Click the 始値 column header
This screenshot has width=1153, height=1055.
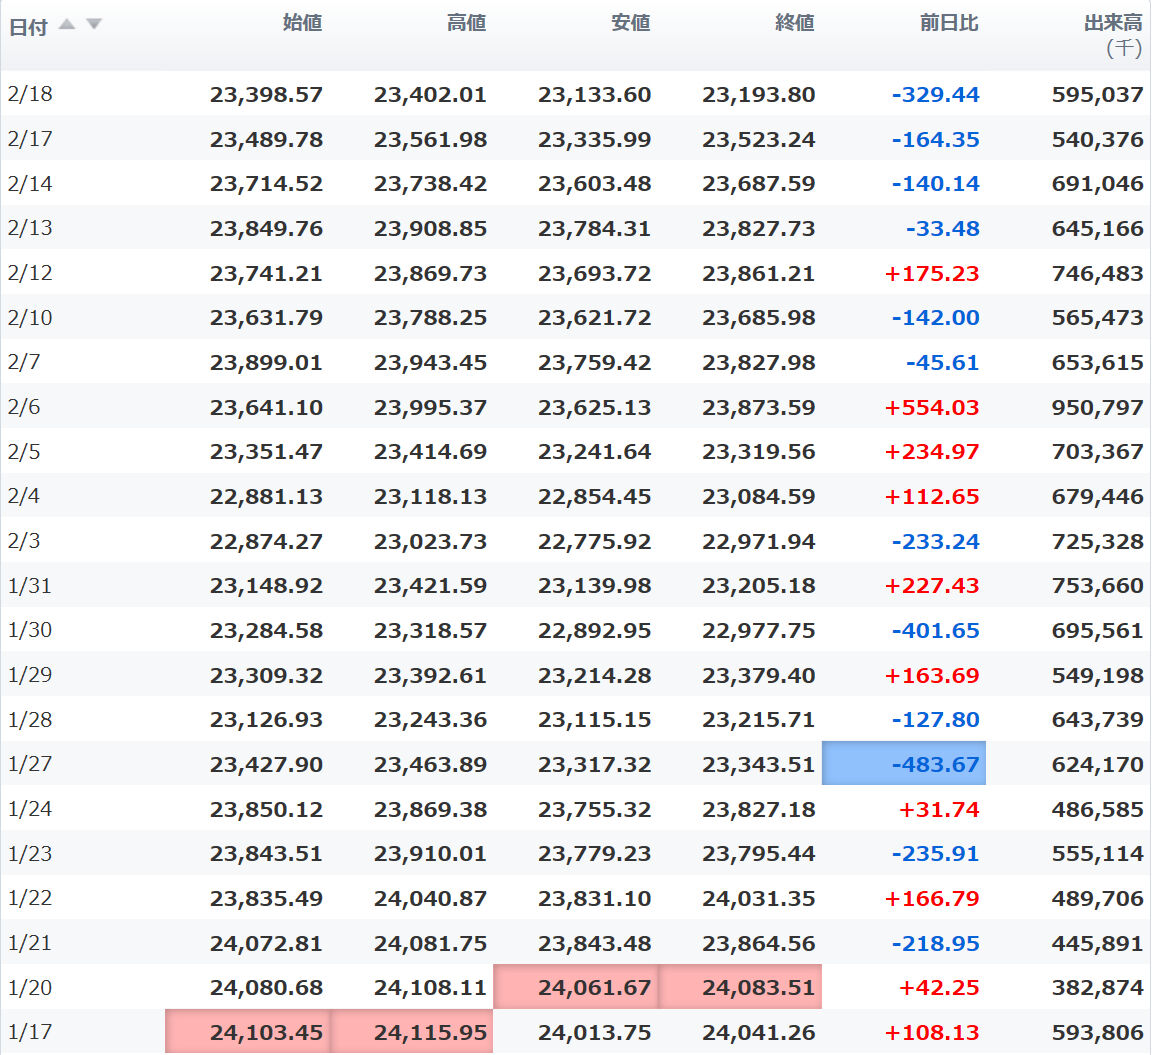coord(302,23)
